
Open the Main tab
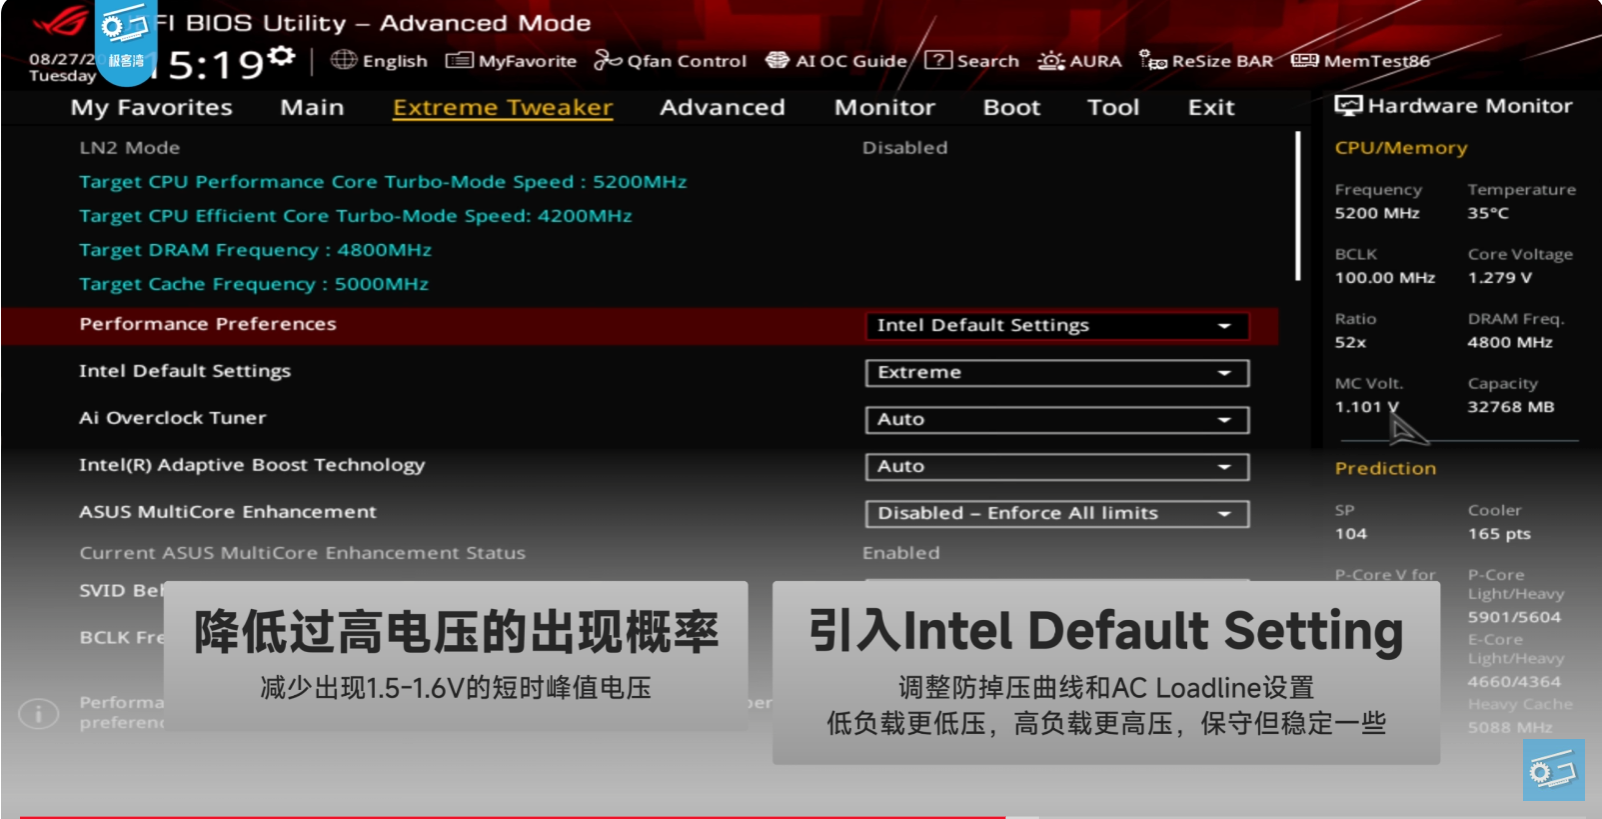click(x=312, y=107)
